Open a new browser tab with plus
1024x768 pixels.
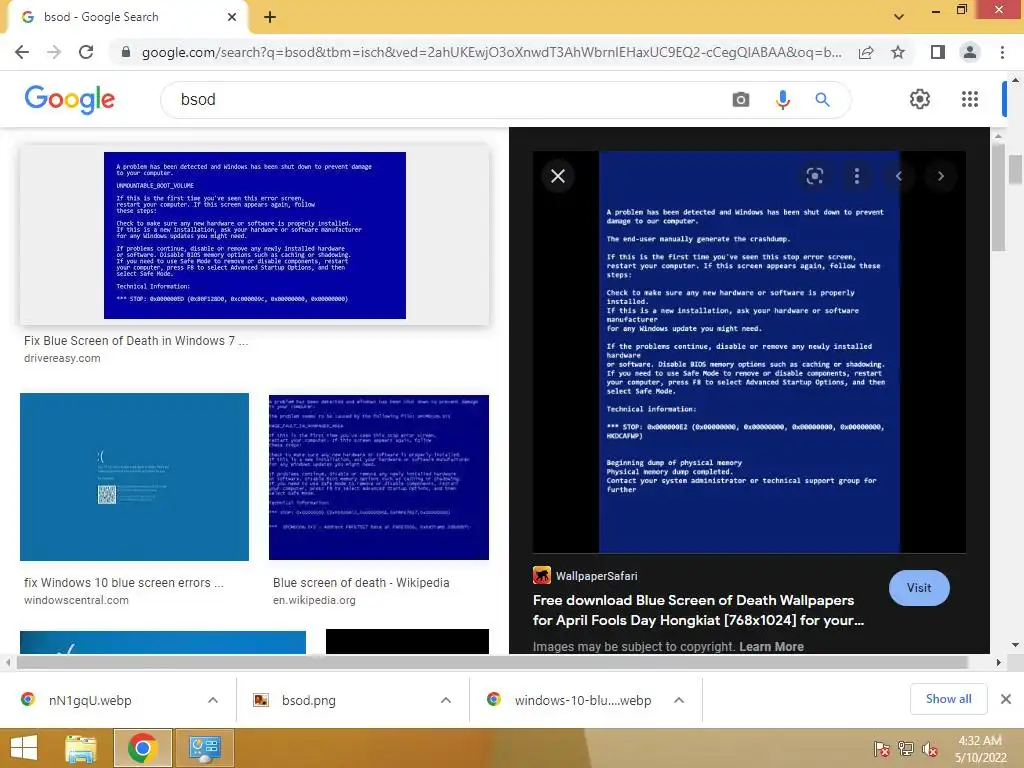pos(270,17)
